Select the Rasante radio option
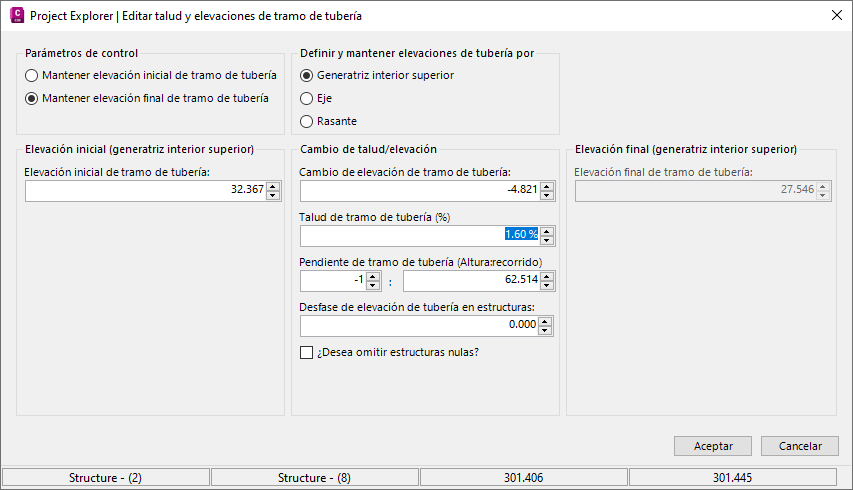The image size is (853, 490). point(308,121)
